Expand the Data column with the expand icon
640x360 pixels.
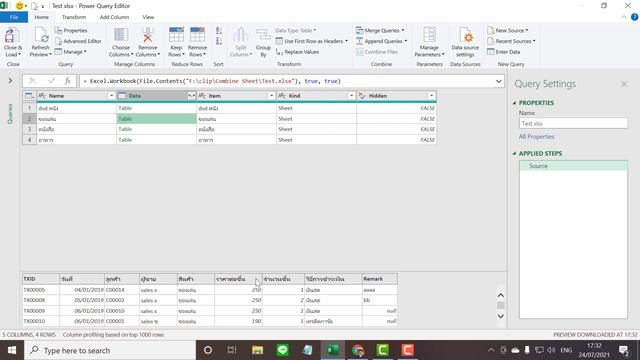point(191,96)
